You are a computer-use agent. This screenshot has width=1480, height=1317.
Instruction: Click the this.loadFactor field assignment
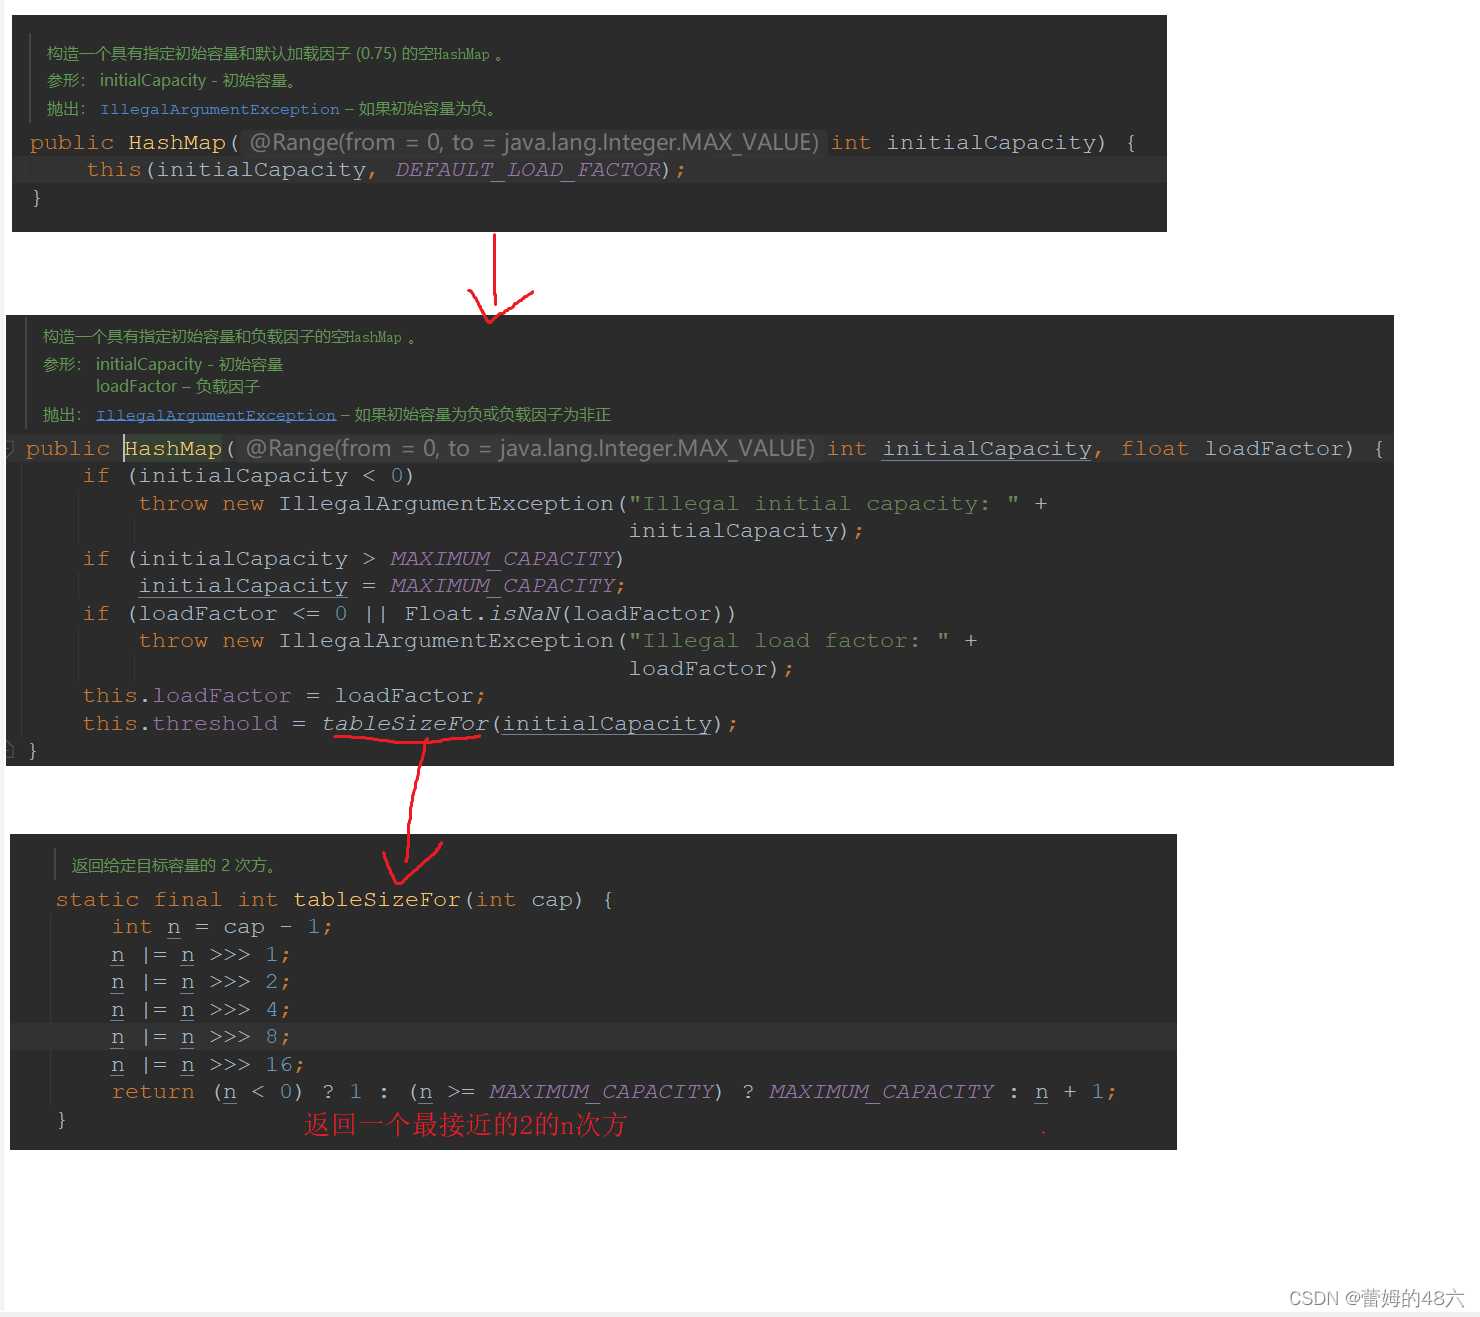pos(187,695)
